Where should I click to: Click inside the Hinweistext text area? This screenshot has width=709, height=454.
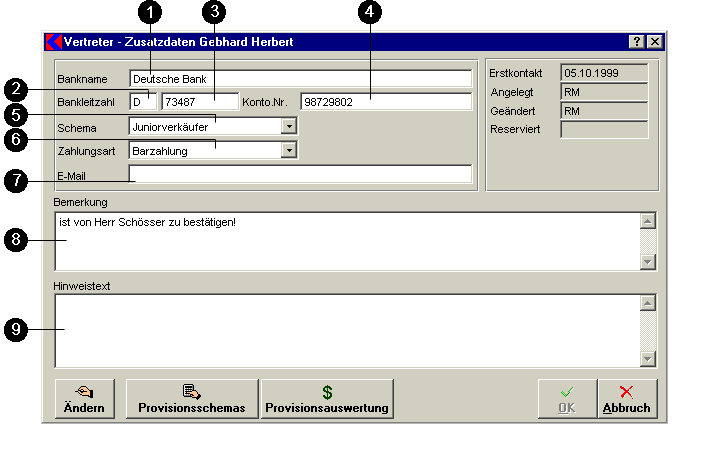[x=346, y=330]
